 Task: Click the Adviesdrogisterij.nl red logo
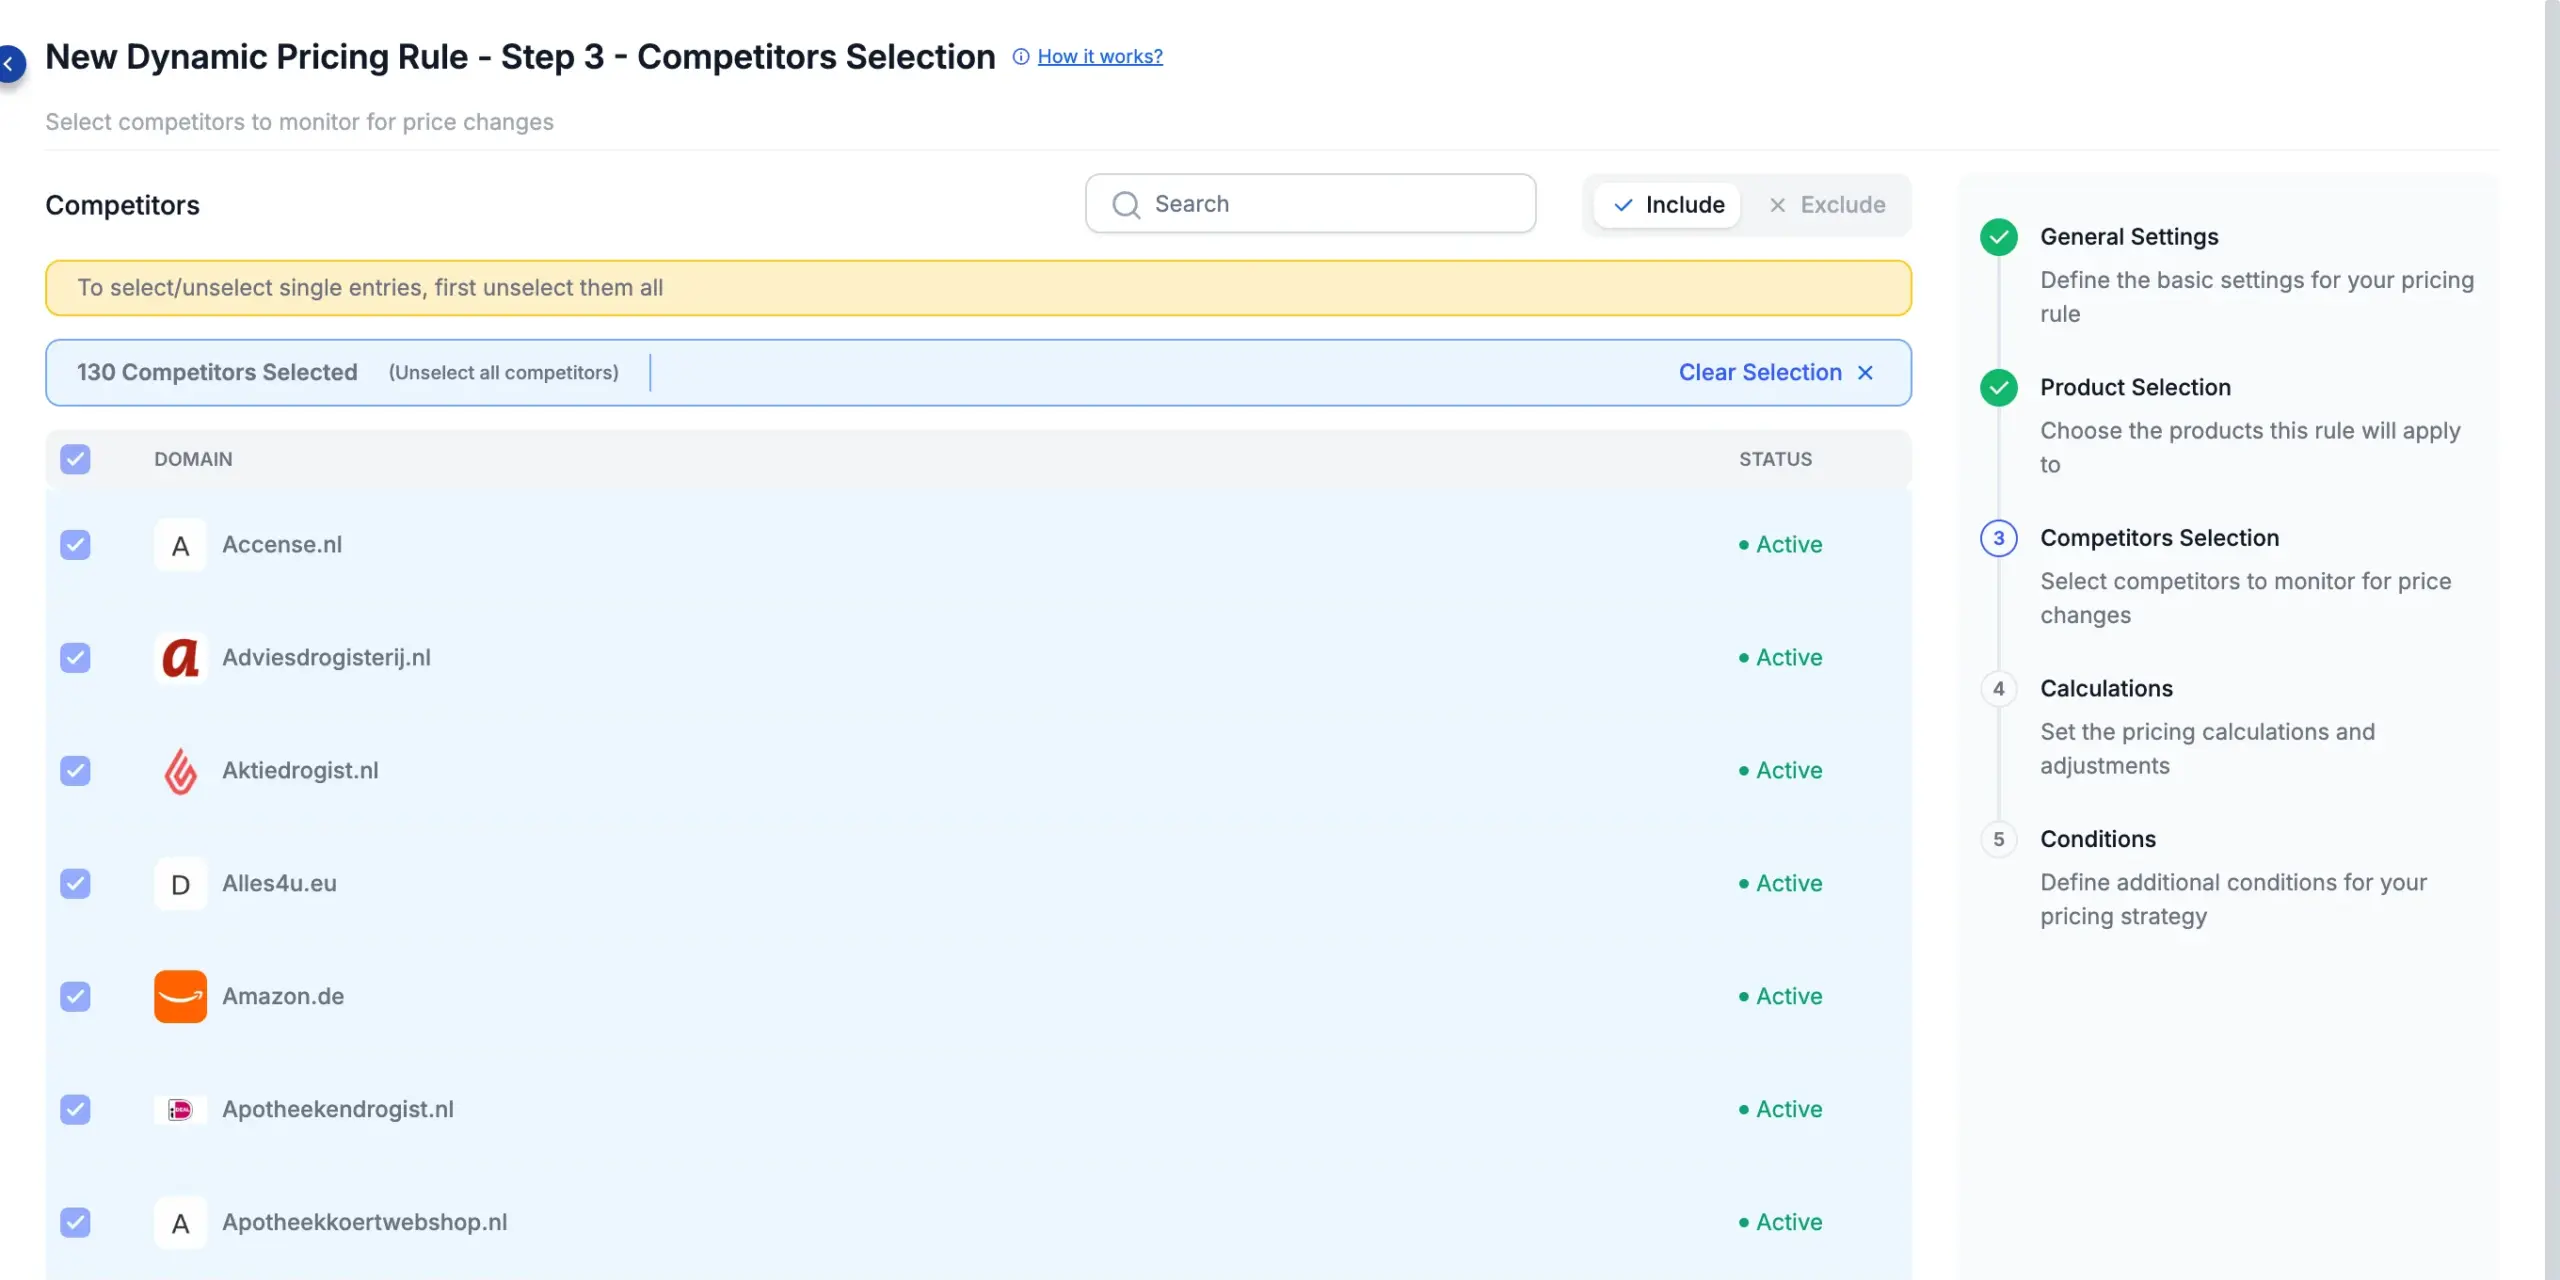click(180, 658)
